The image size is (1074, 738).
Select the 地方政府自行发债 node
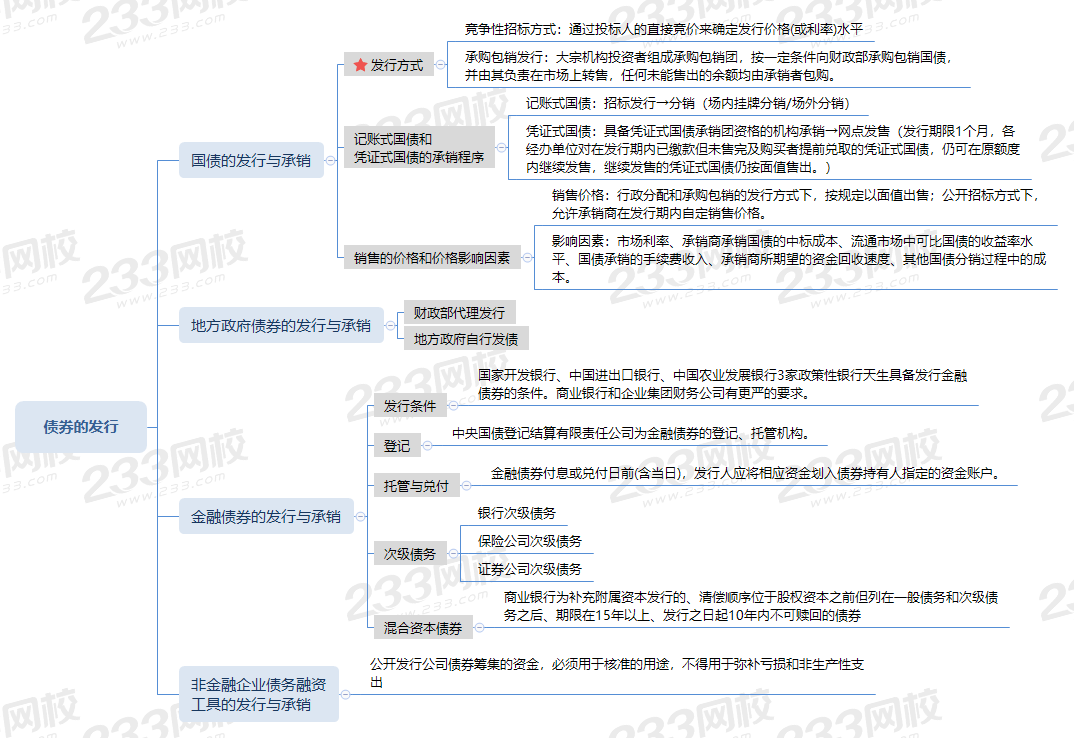click(x=466, y=339)
